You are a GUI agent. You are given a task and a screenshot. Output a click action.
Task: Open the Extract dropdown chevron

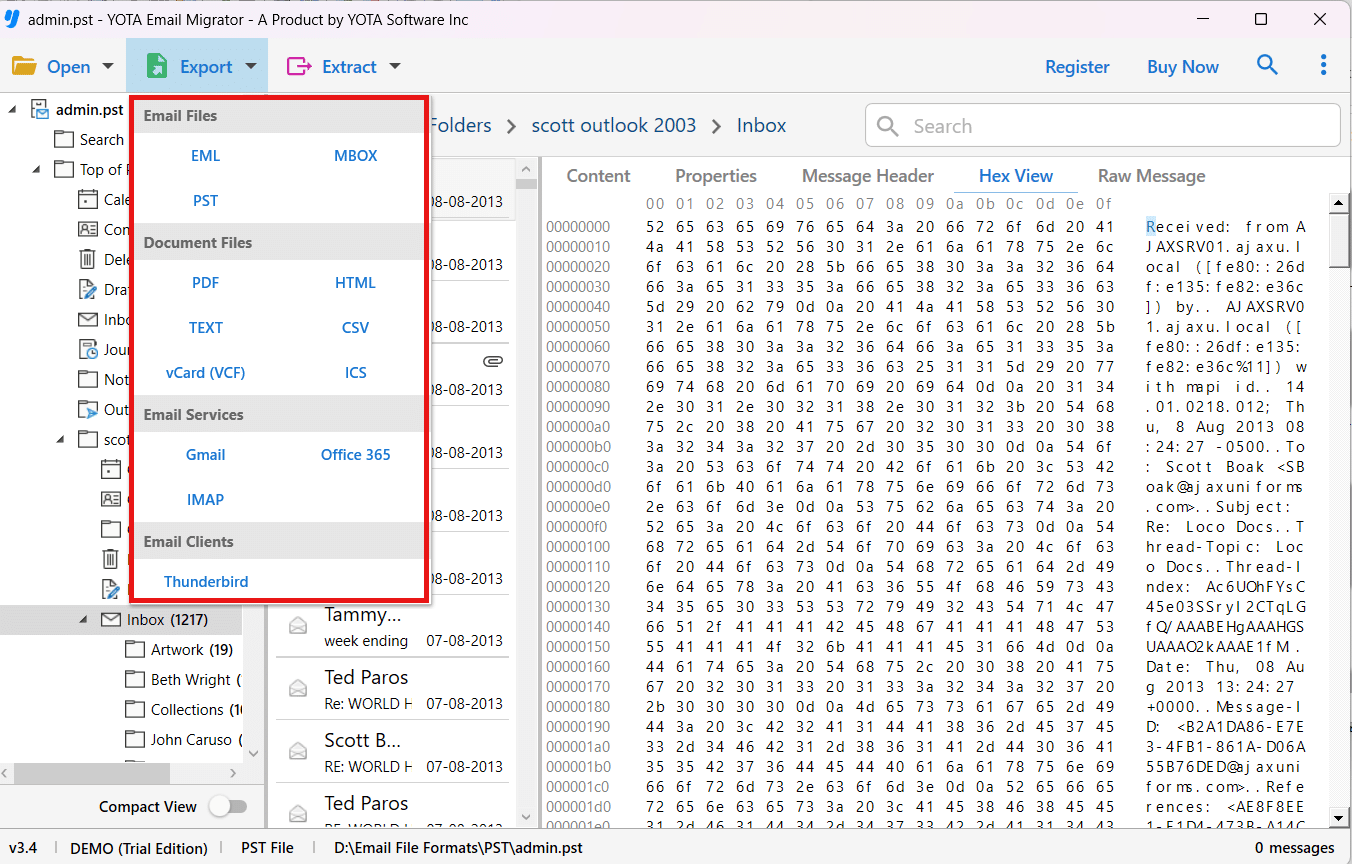pos(394,66)
